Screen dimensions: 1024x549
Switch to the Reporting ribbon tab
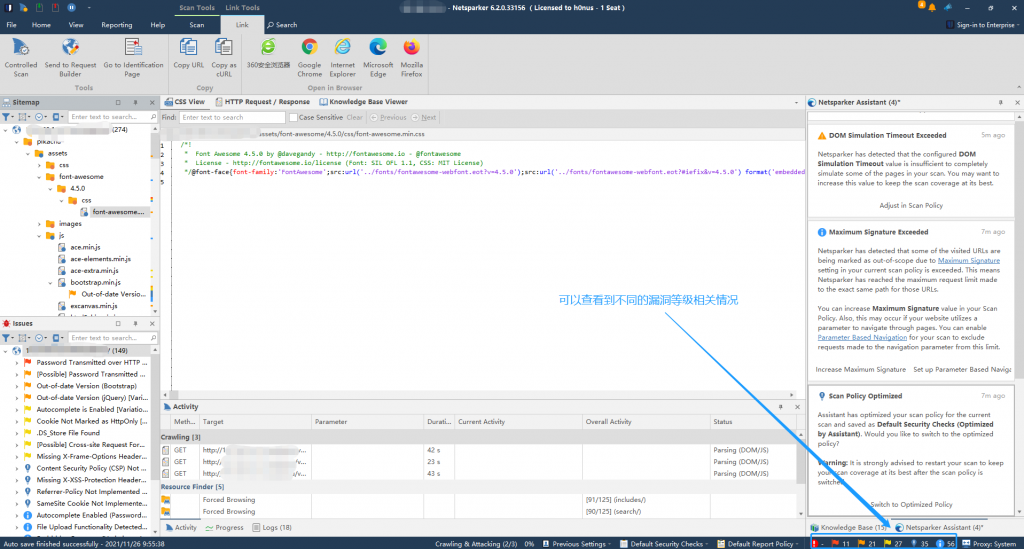pos(117,25)
